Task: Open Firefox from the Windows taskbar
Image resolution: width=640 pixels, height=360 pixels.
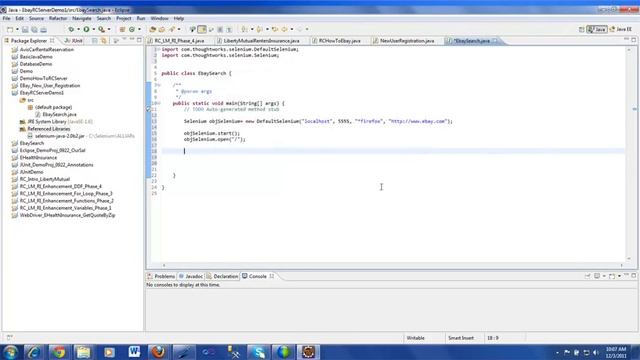Action: pyautogui.click(x=158, y=352)
